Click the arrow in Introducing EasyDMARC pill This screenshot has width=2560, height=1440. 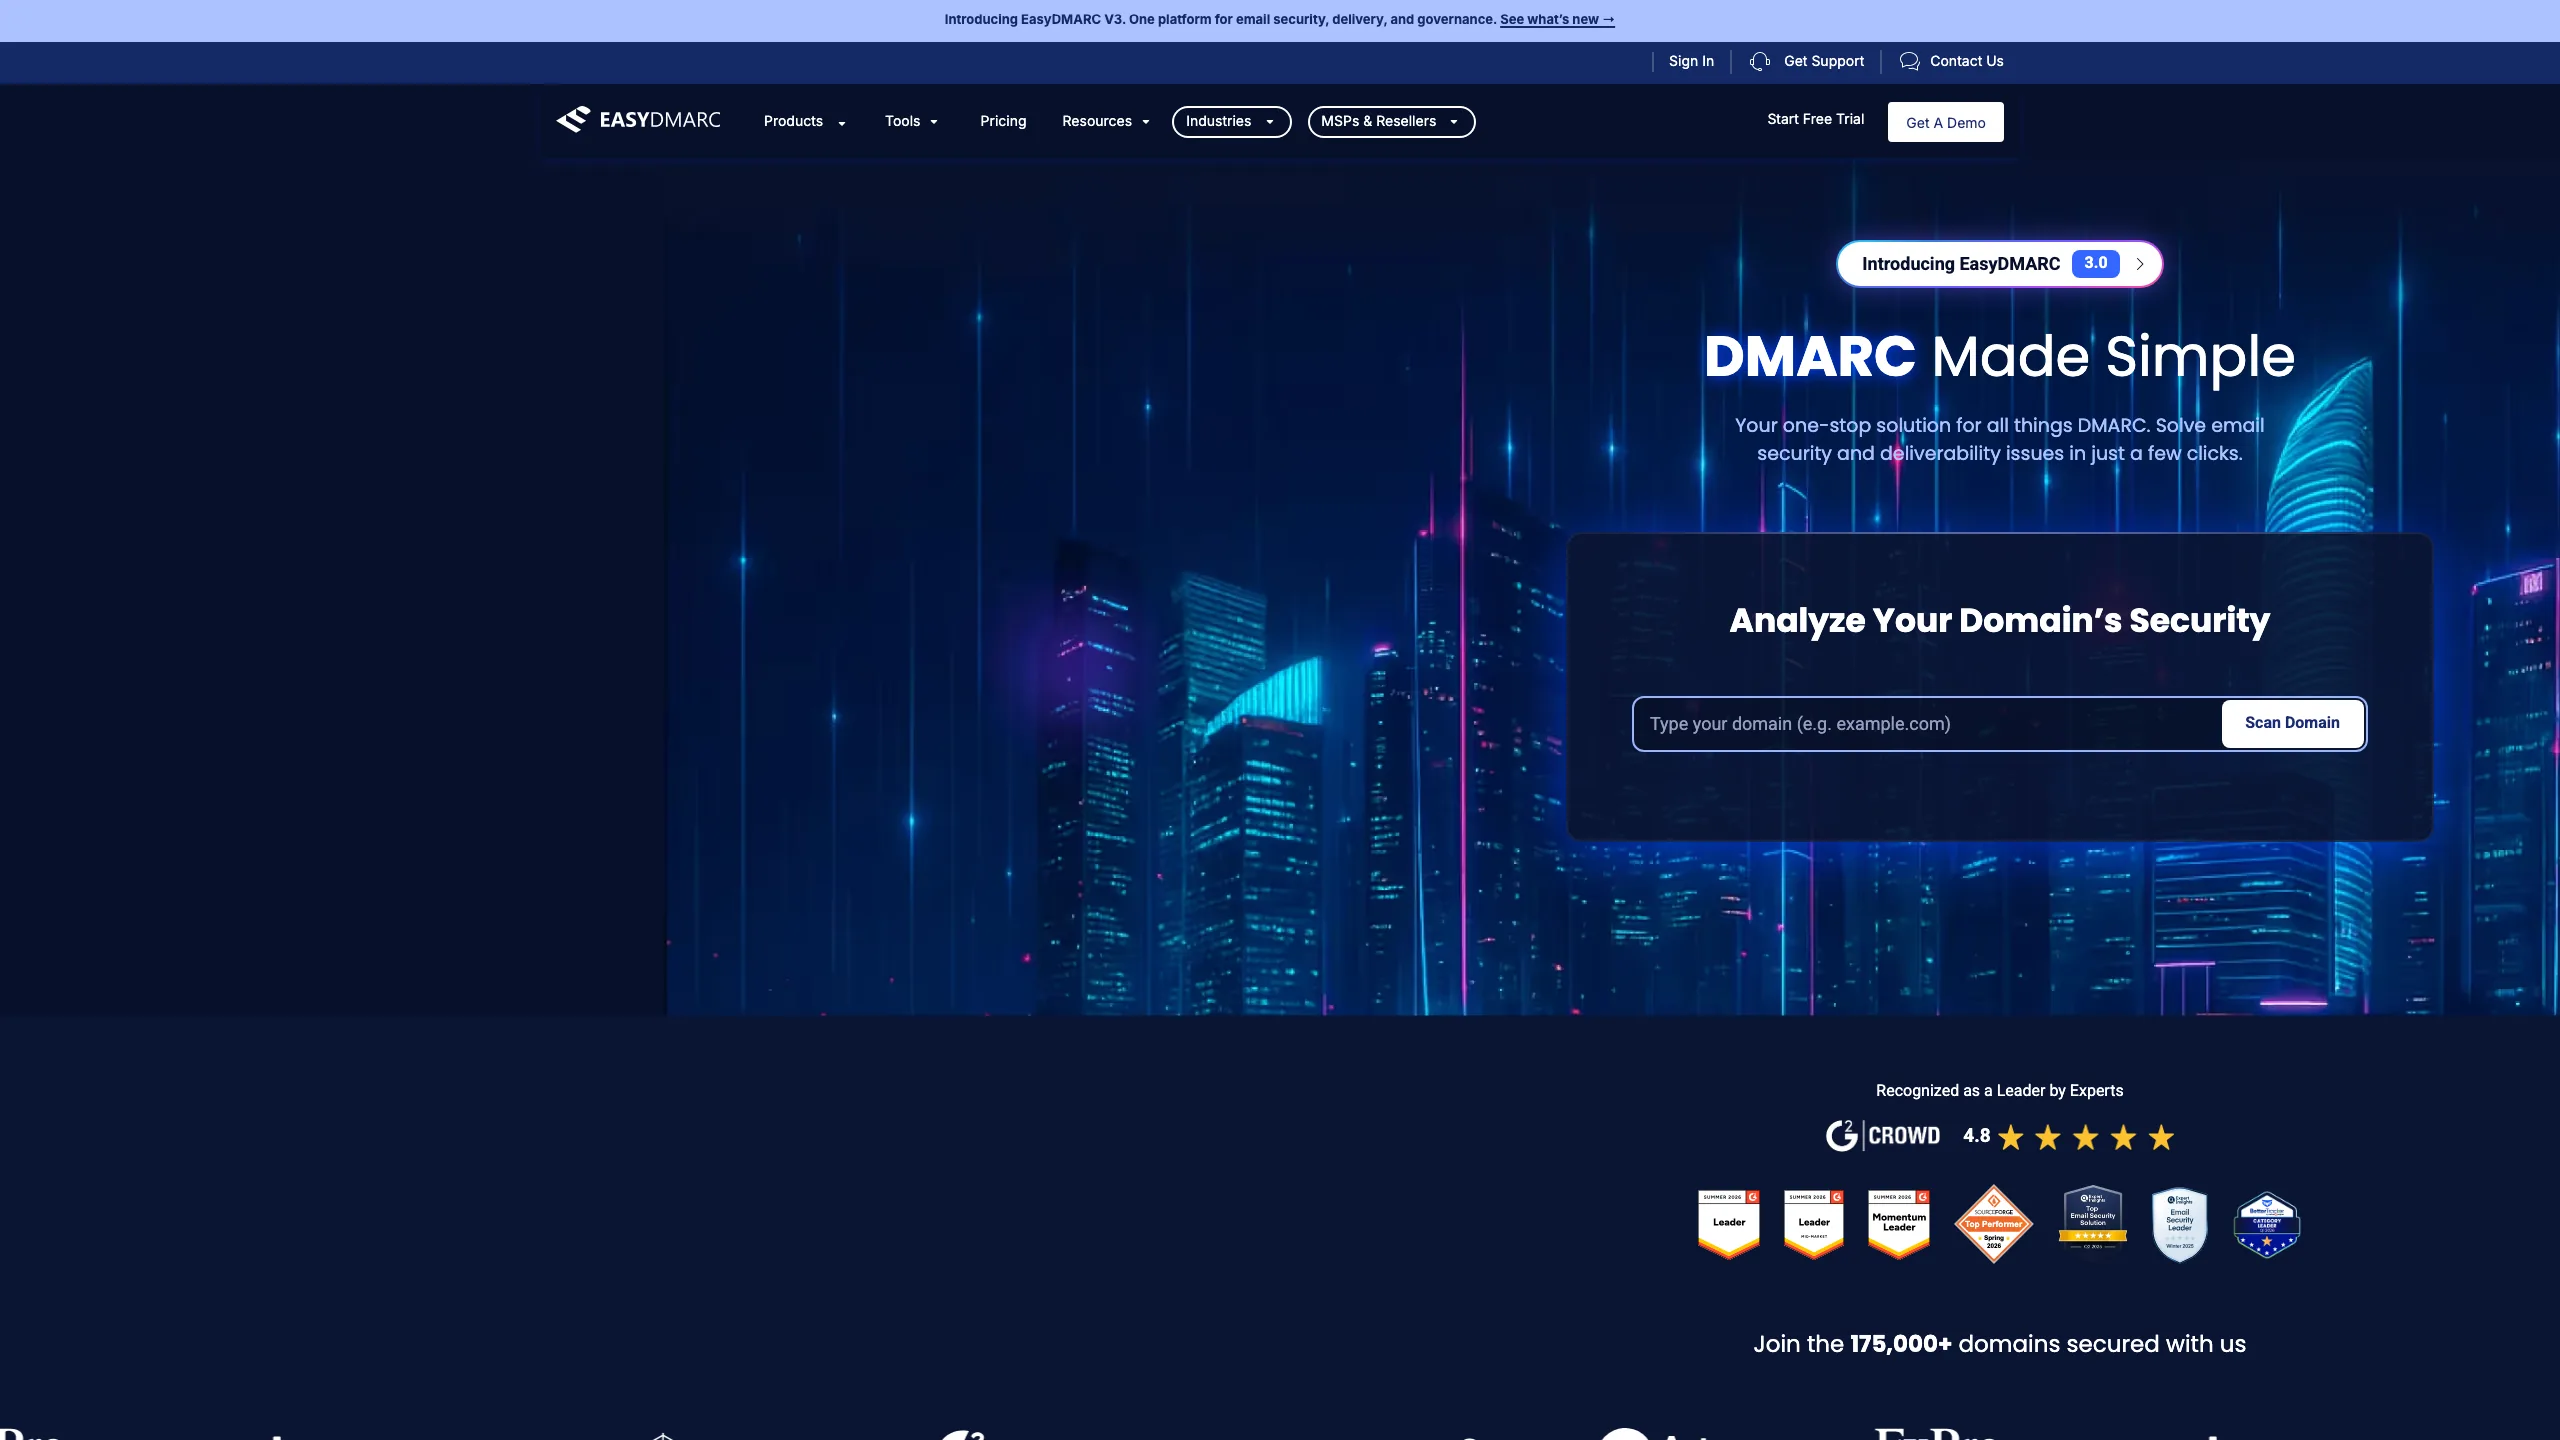point(2140,264)
